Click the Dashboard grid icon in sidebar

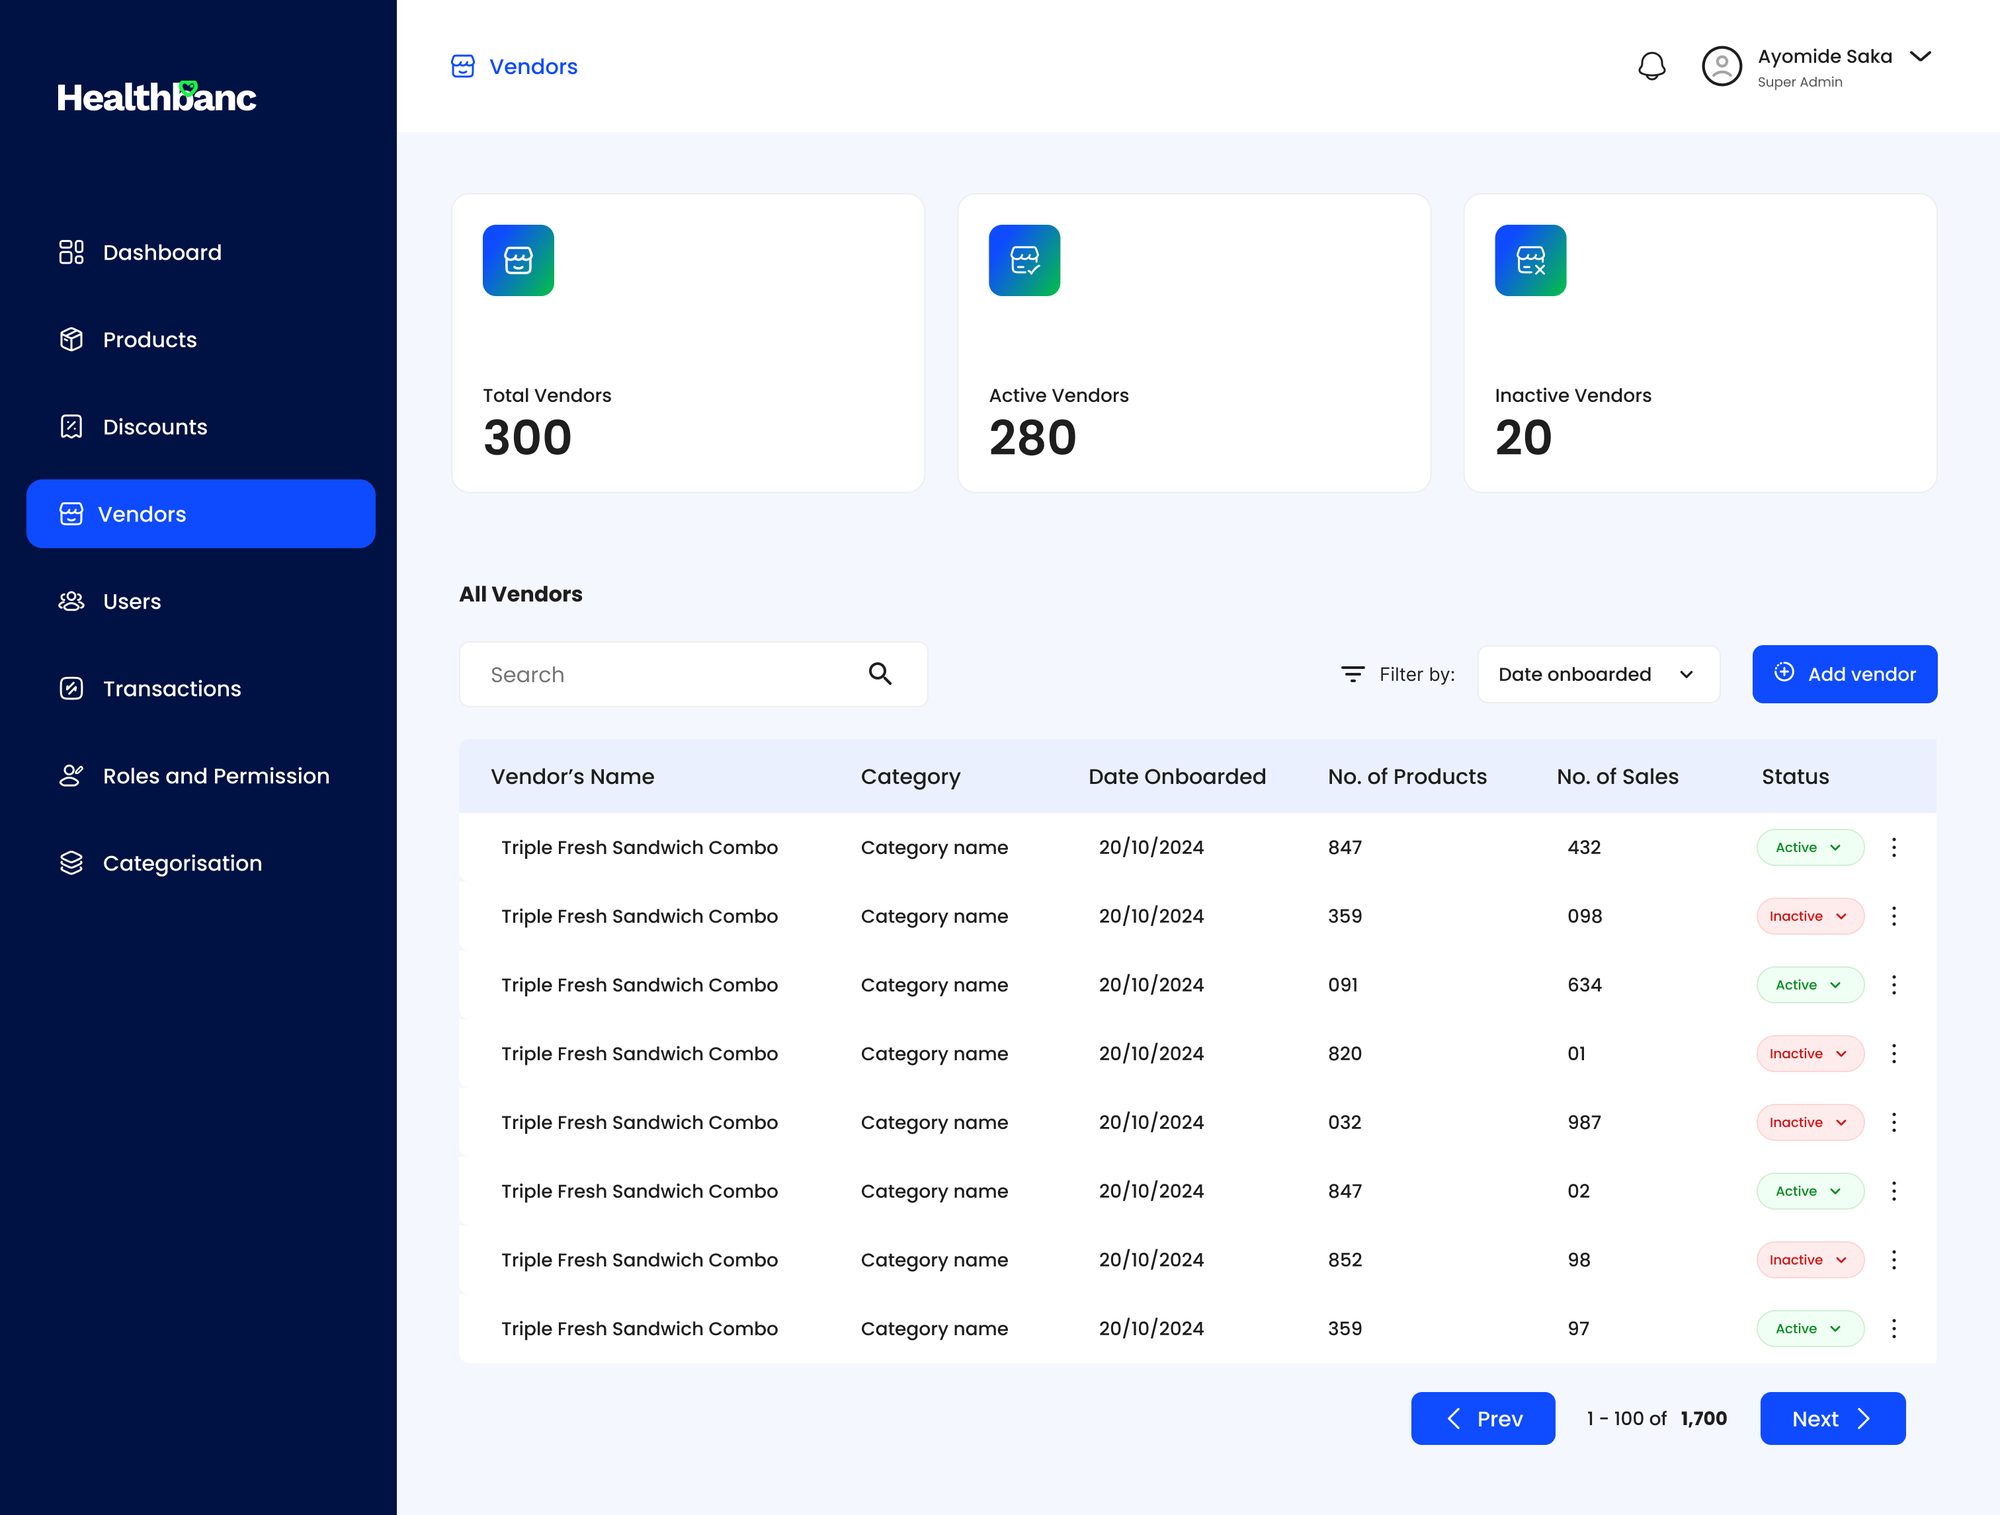coord(71,252)
